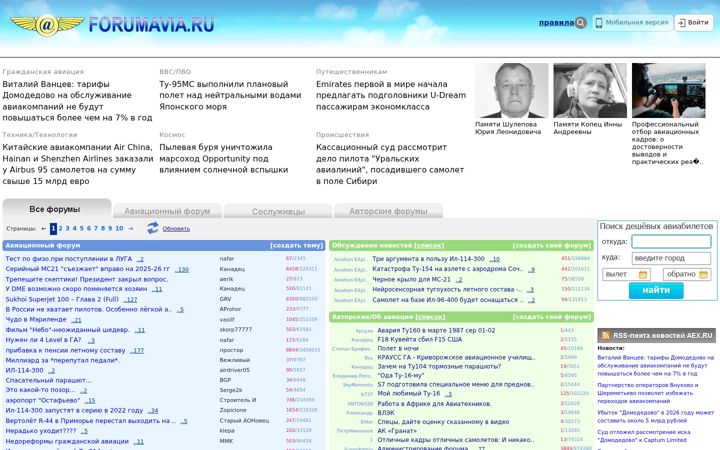Image resolution: width=720 pixels, height=450 pixels.
Task: Click the refresh arrows icon
Action: click(x=152, y=228)
